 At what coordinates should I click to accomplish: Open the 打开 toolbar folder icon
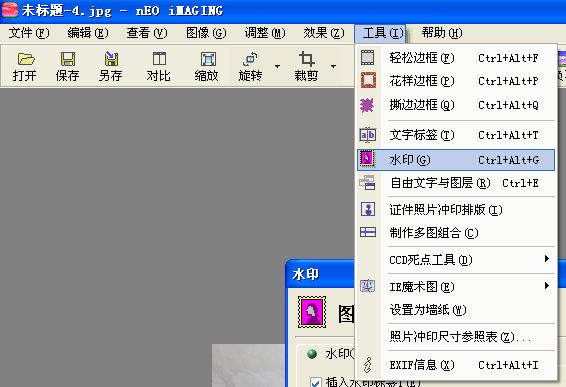26,59
